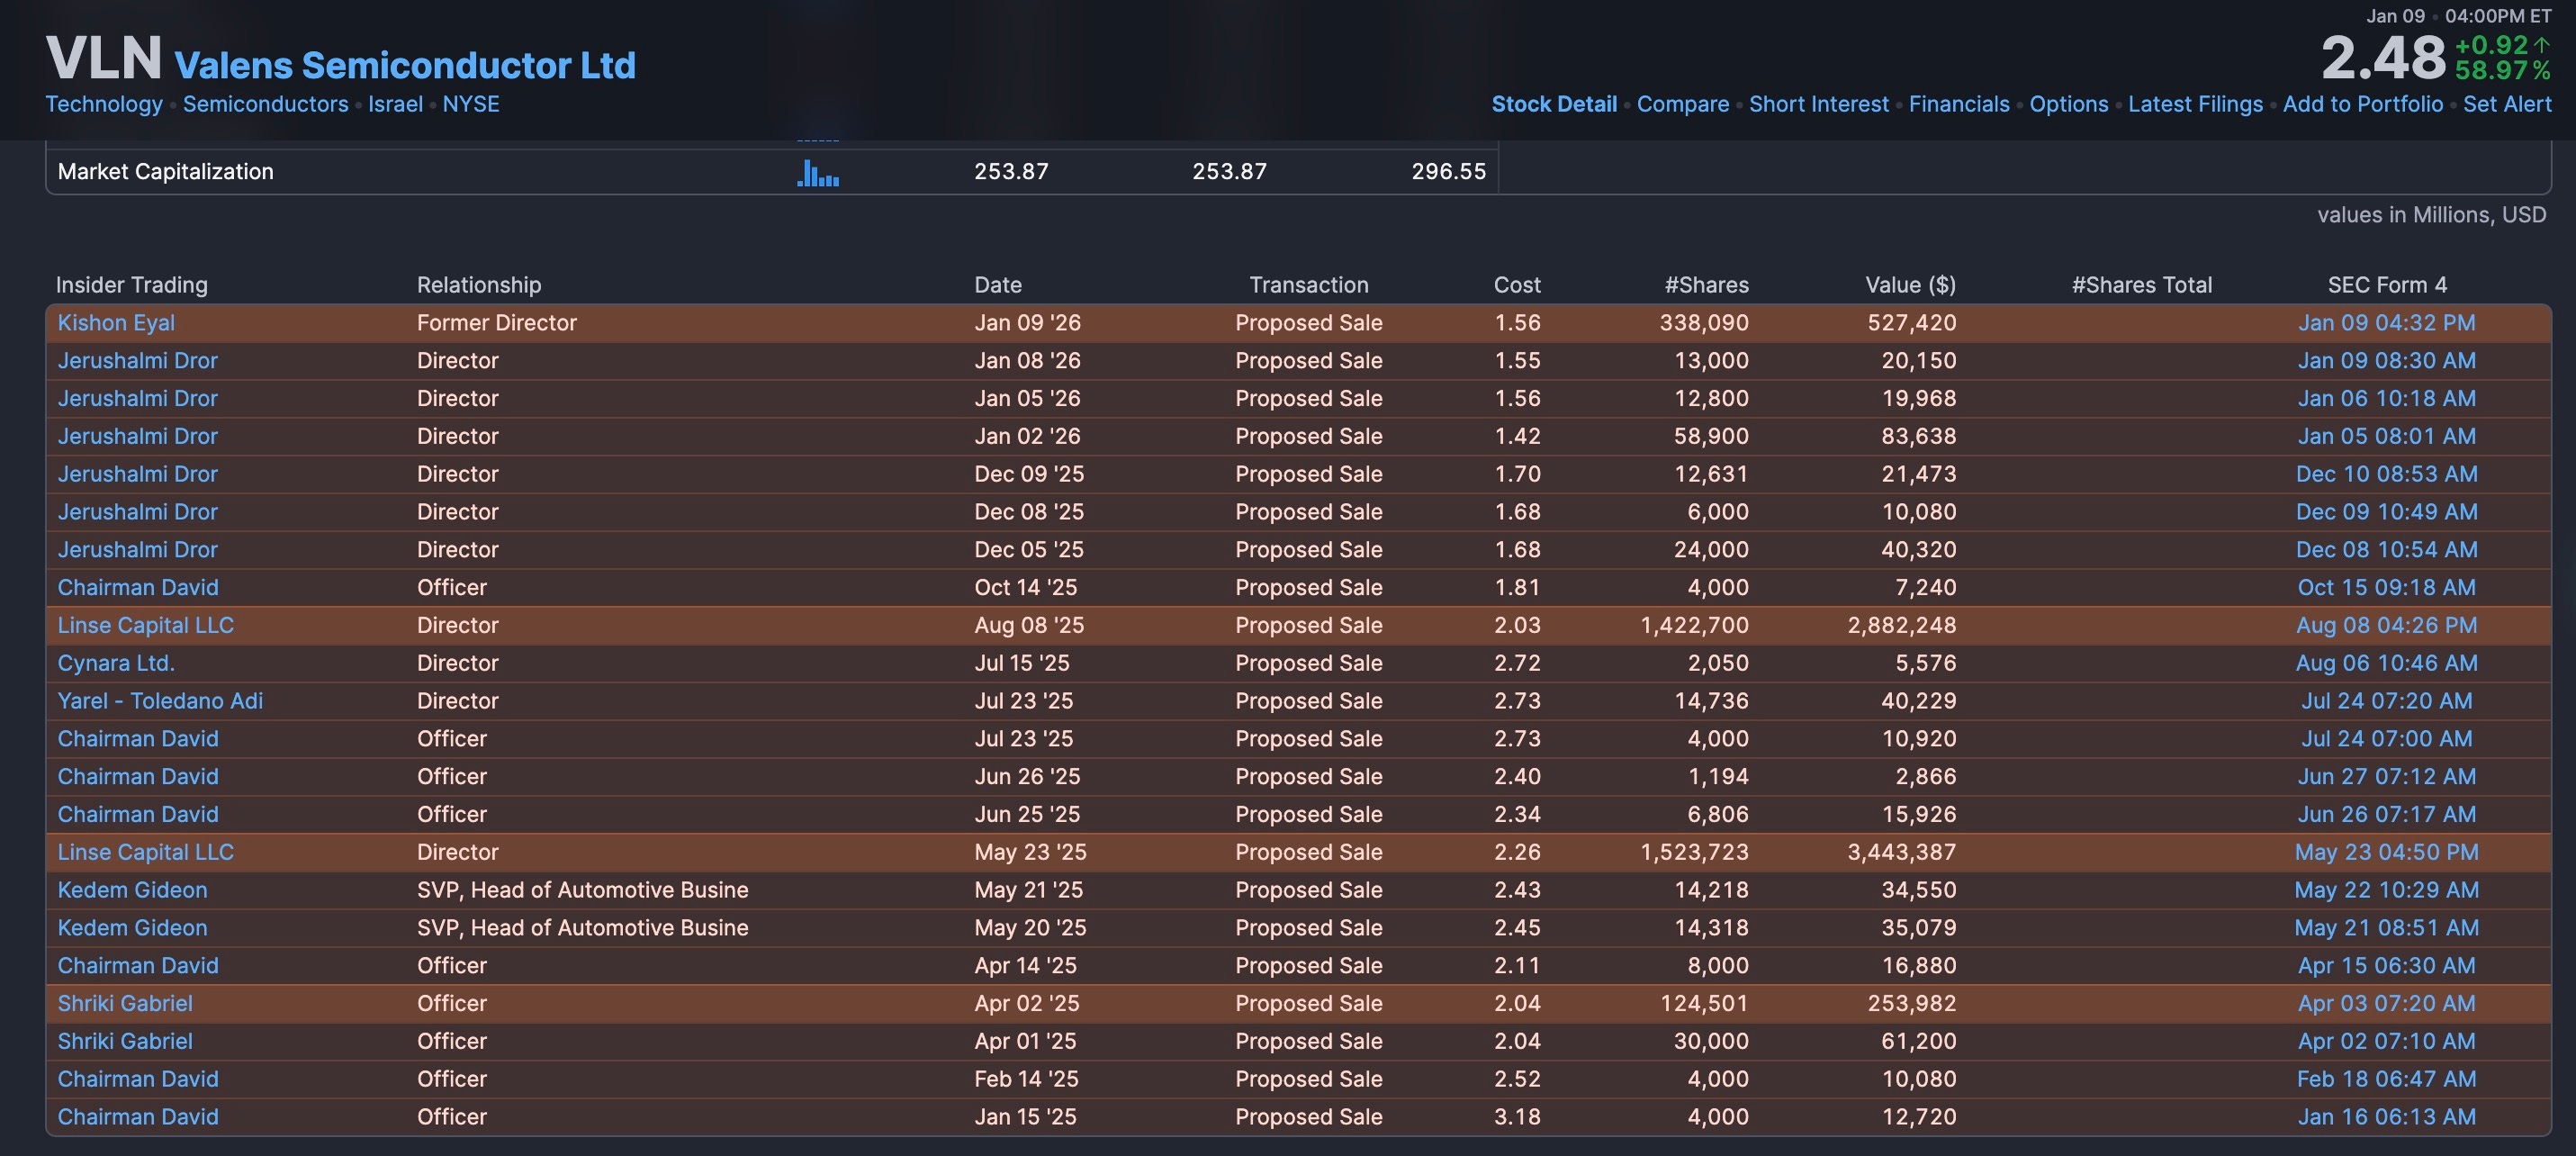Open Linse Capital LLC Aug 08 insider entry
This screenshot has width=2576, height=1156.
[x=145, y=625]
